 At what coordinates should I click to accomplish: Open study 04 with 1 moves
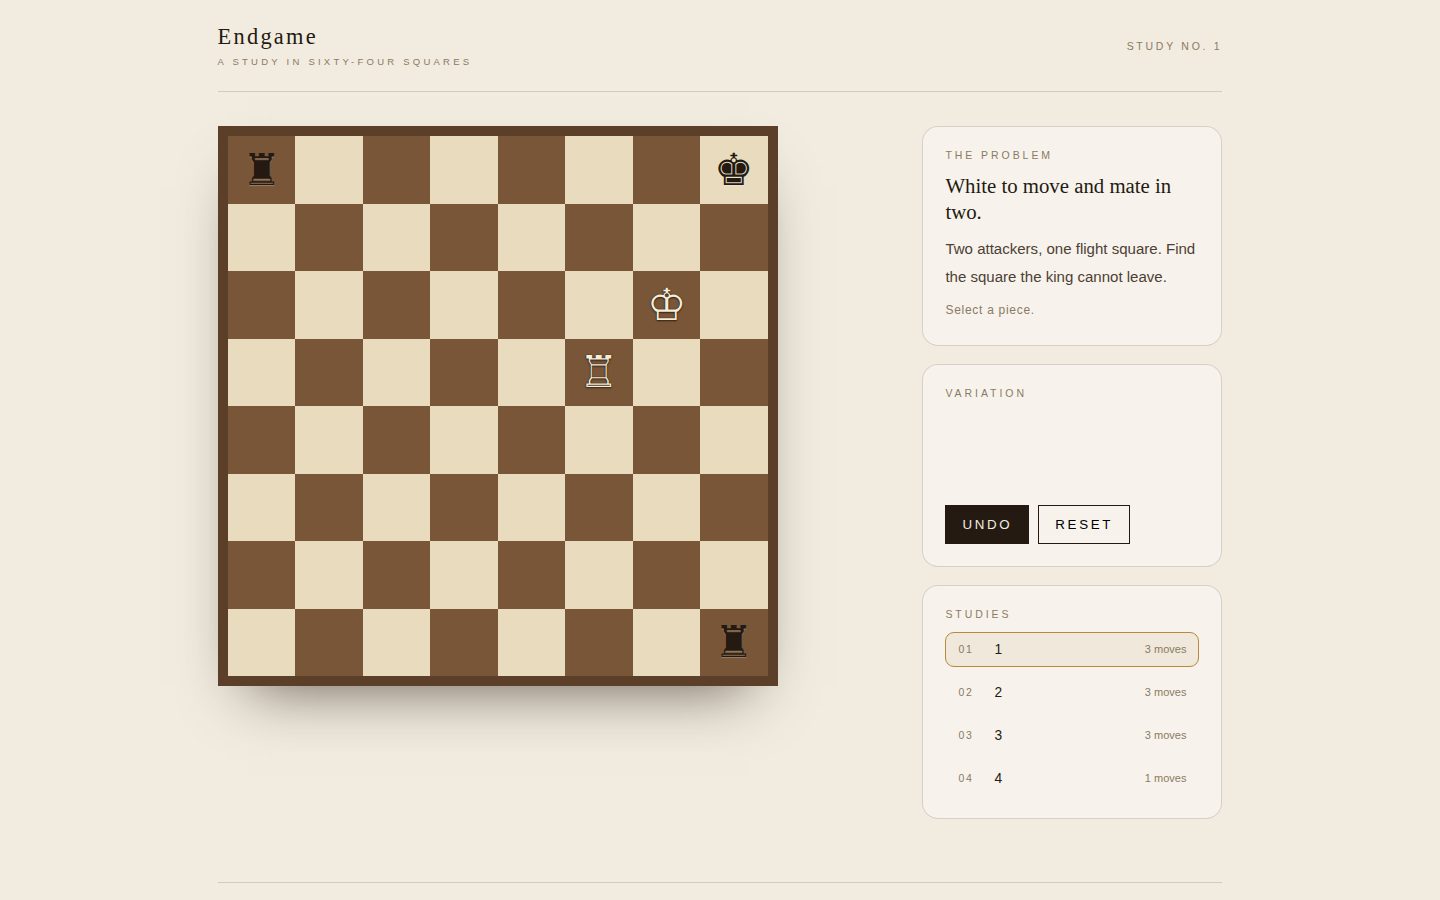[x=1072, y=778]
